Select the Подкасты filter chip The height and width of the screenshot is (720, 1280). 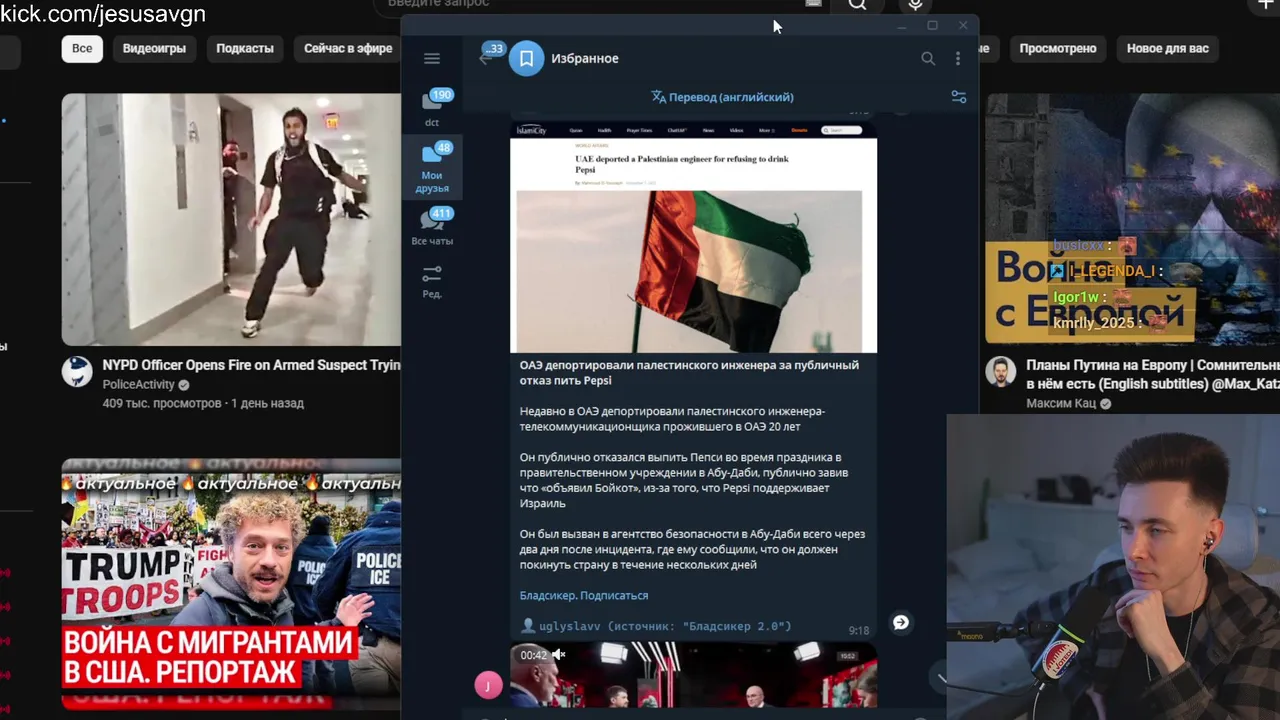245,49
